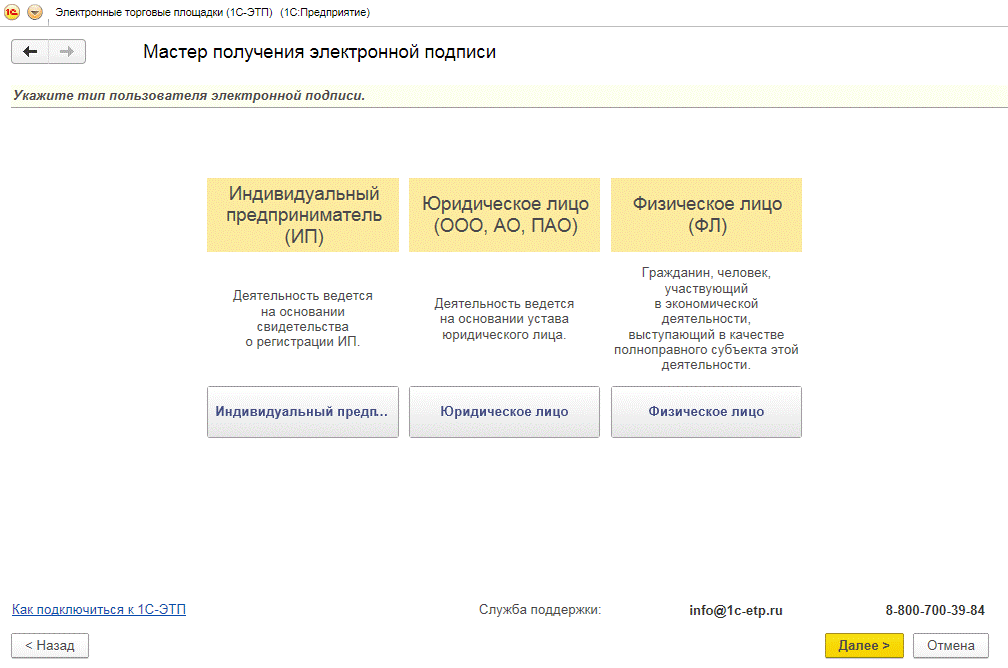Viewport: 1008px width, 668px height.
Task: Select the Индивидуальный предприниматель (ИП) yellow card
Action: click(x=303, y=215)
